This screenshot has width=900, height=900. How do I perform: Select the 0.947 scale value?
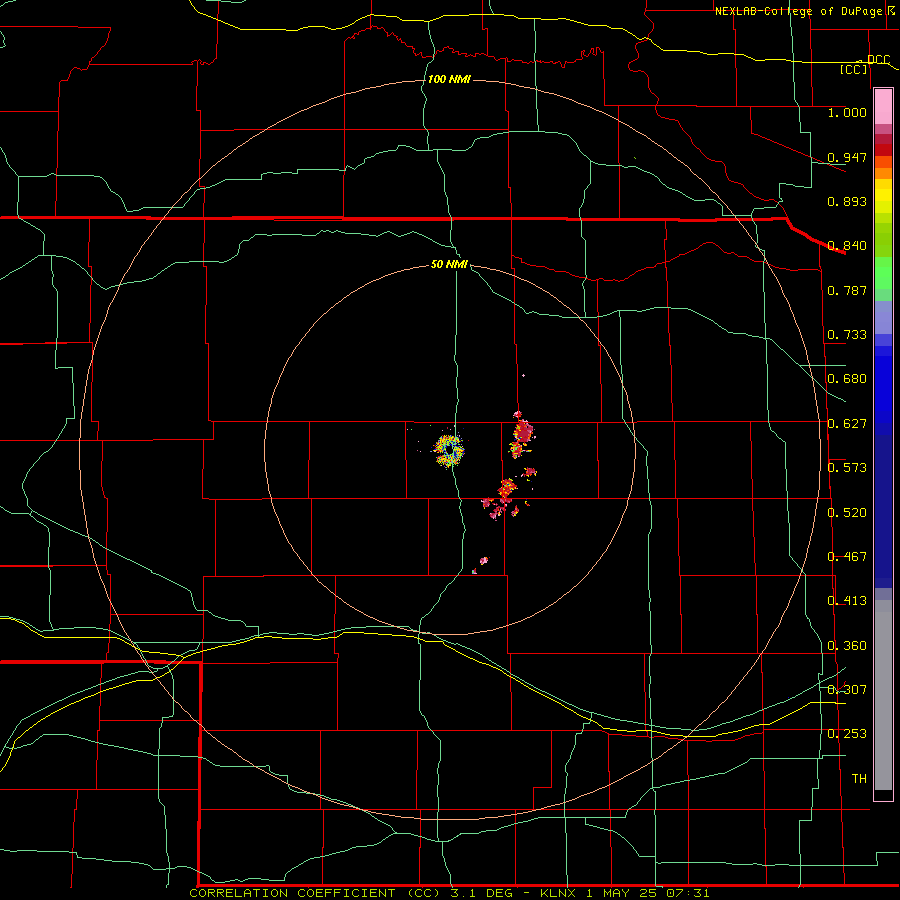click(847, 157)
